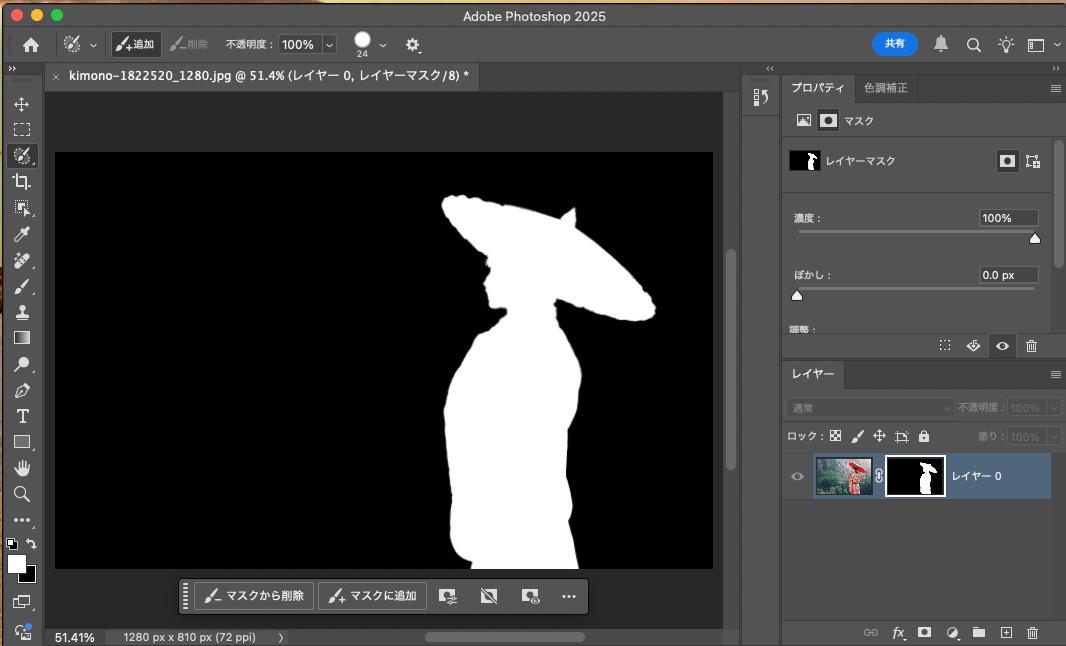The image size is (1066, 646).
Task: Click the 共有 share button
Action: [895, 44]
